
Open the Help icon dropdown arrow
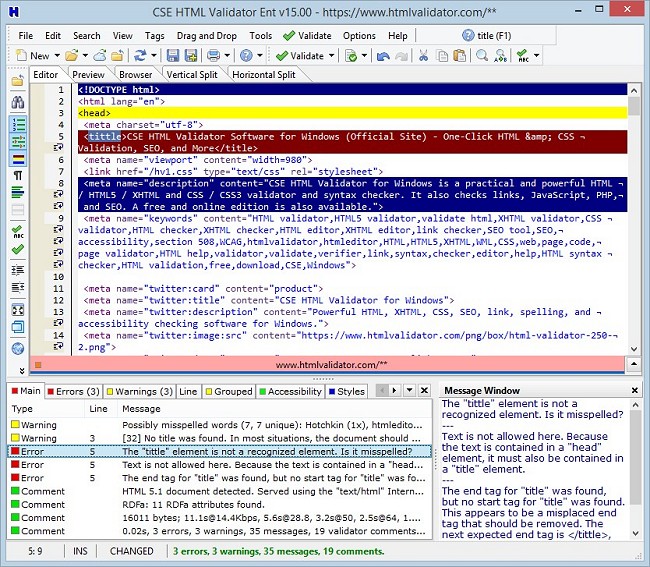tap(259, 56)
